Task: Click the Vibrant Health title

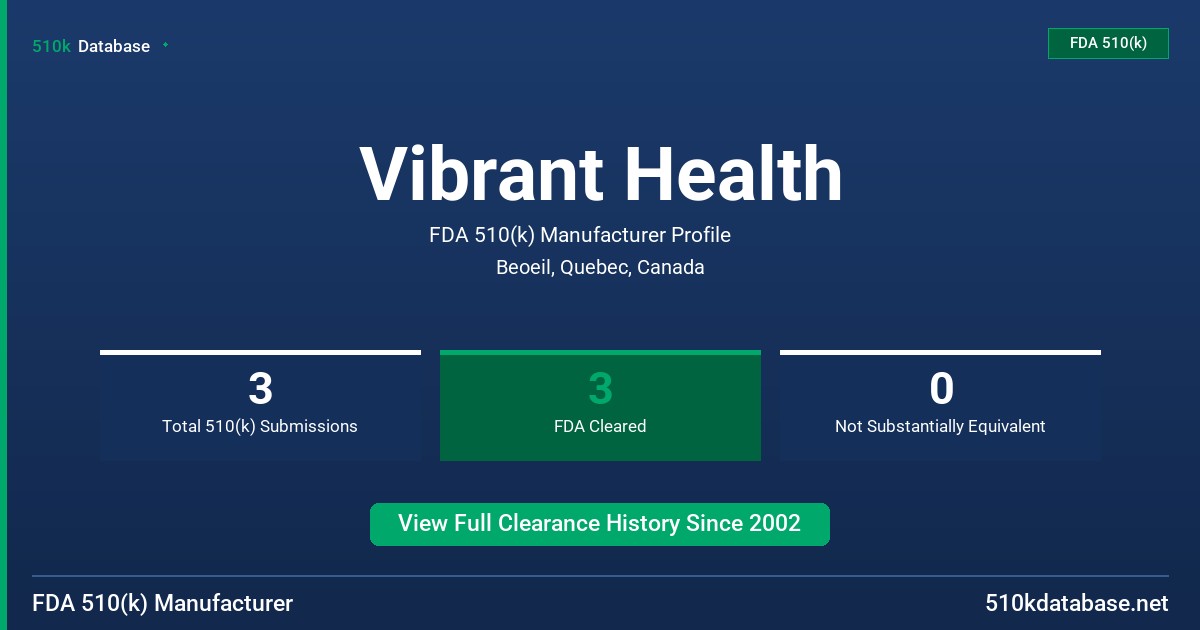Action: (x=601, y=174)
